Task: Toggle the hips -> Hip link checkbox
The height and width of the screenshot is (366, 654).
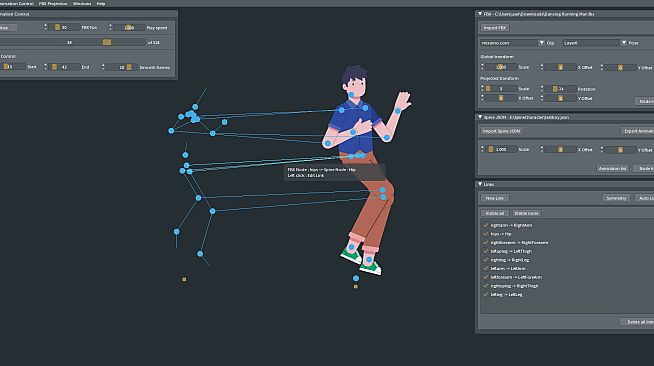Action: pyautogui.click(x=485, y=234)
